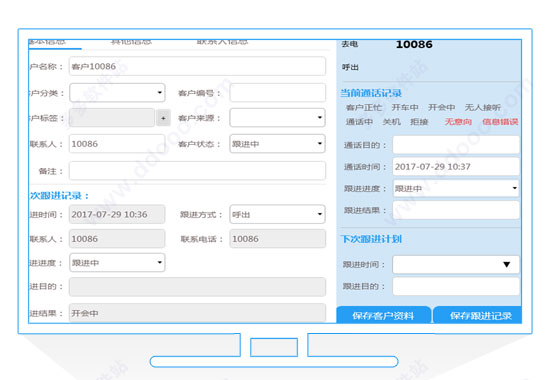The height and width of the screenshot is (380, 547).
Task: Click 联系人 field beside 客户状态
Action: tap(117, 144)
